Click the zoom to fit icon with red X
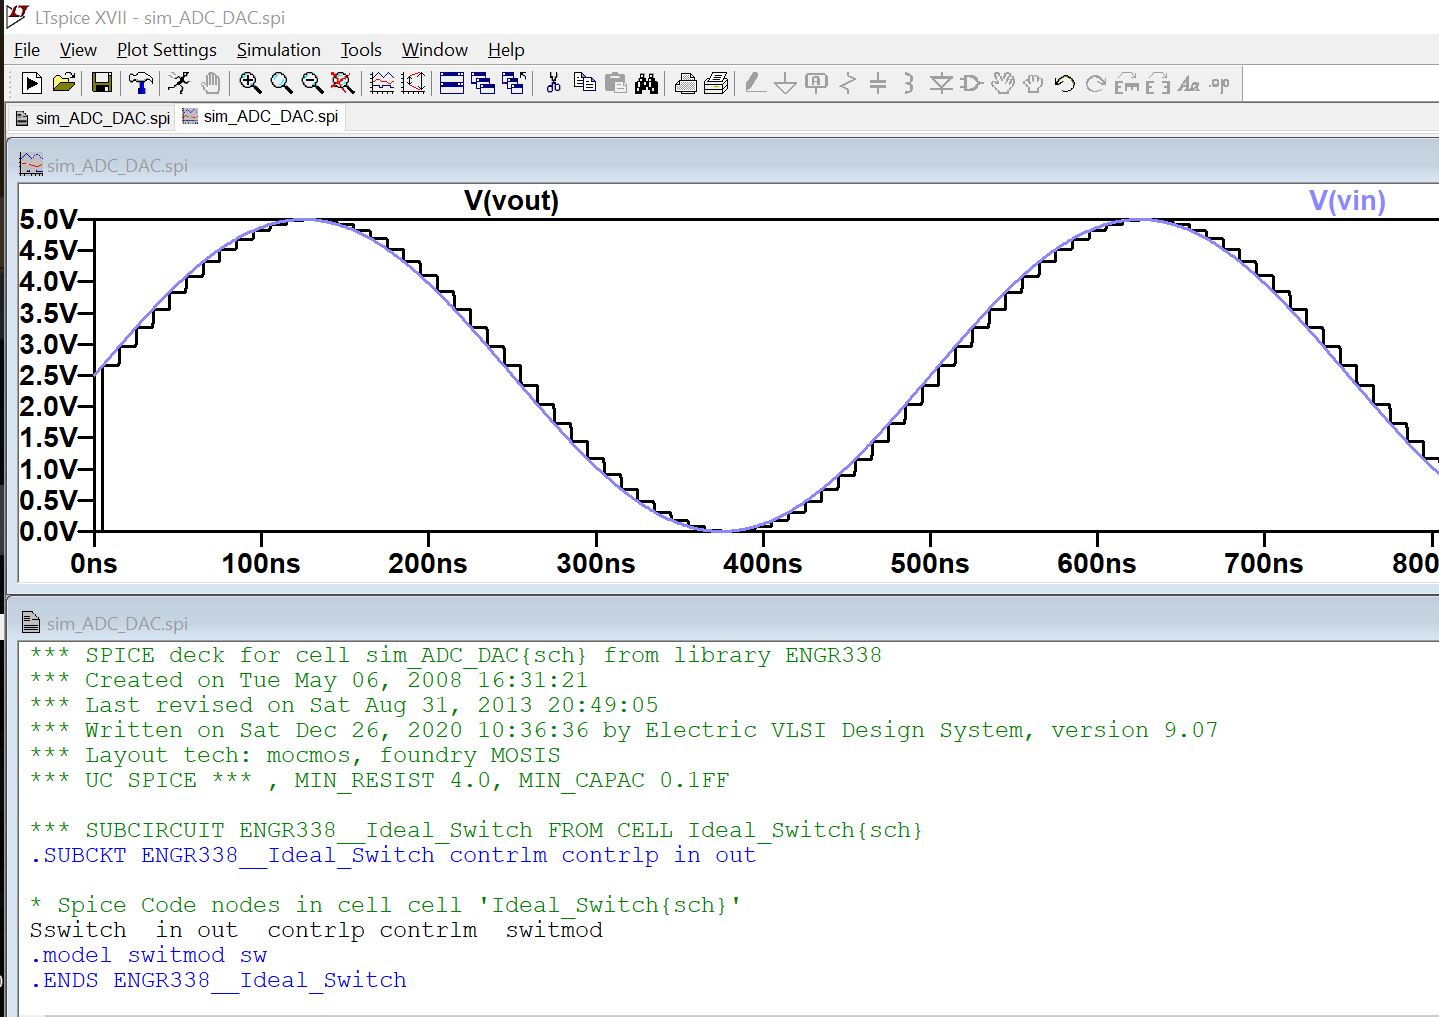Screen dimensions: 1439x1017 pyautogui.click(x=342, y=84)
